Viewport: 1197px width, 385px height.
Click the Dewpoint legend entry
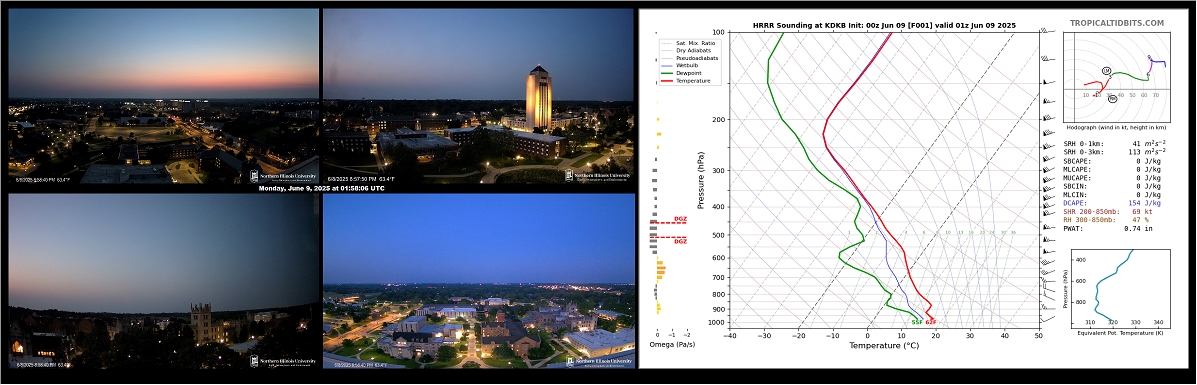(684, 73)
